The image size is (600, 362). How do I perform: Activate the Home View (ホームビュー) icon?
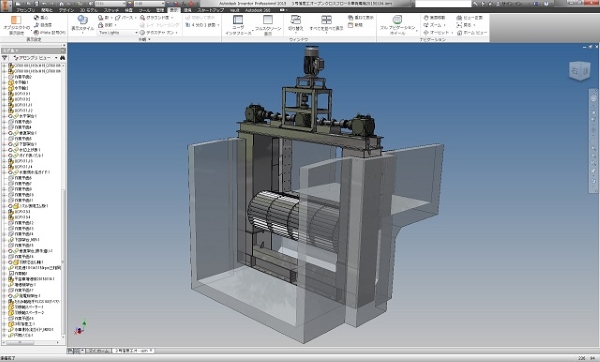(x=472, y=33)
